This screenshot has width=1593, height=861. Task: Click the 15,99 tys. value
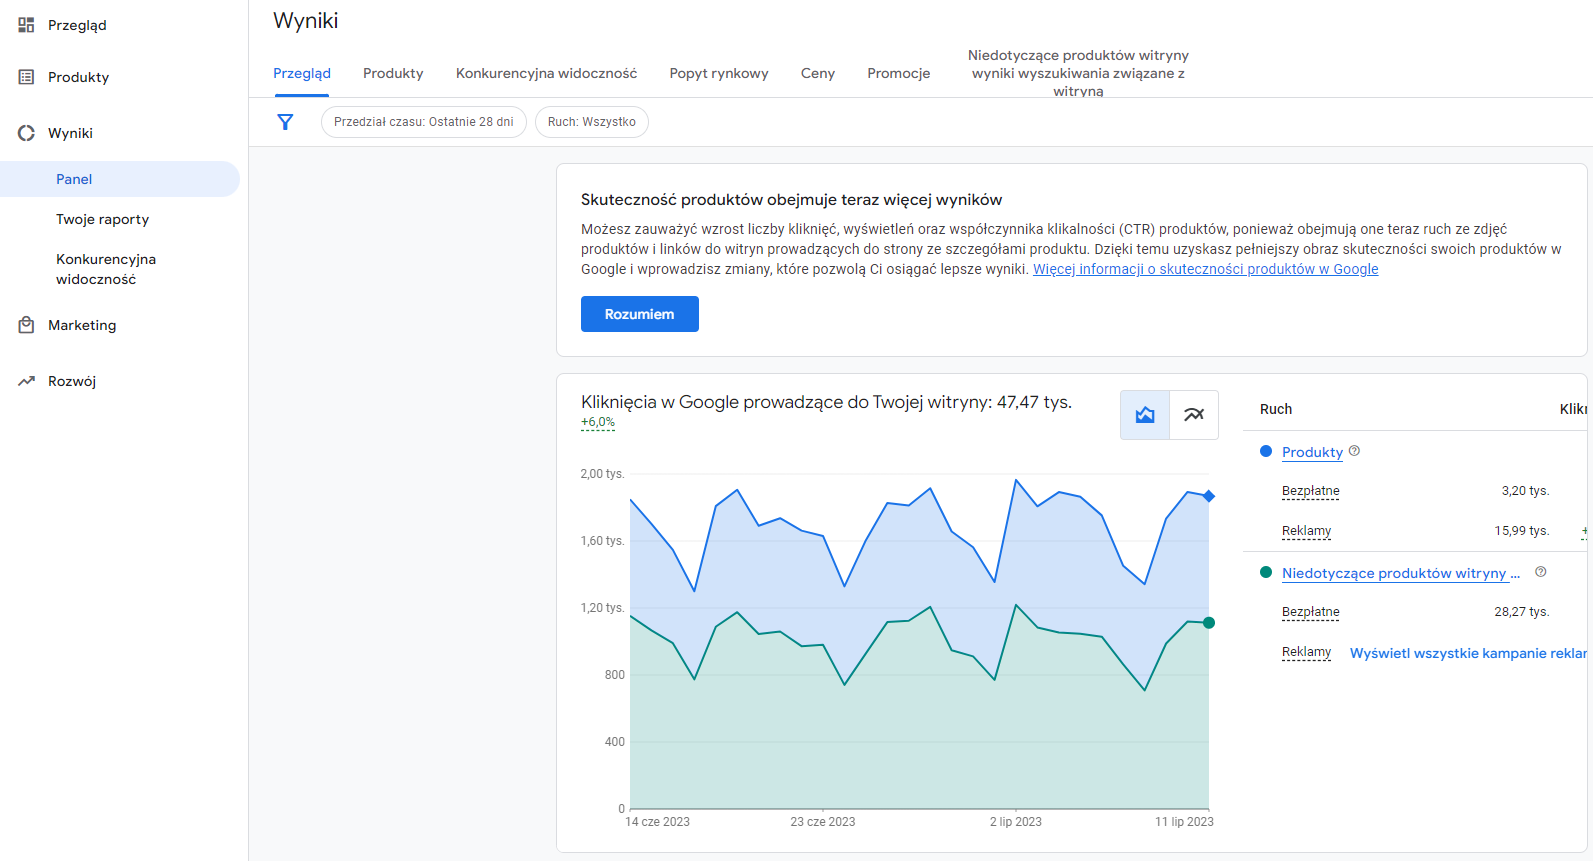tap(1522, 531)
